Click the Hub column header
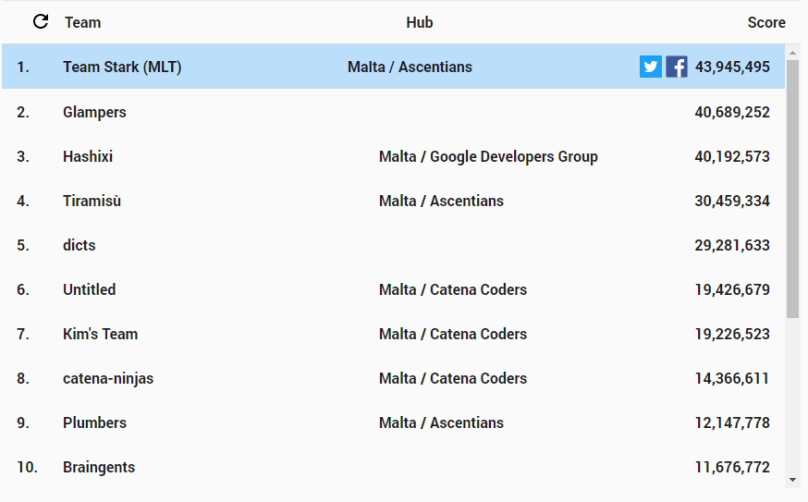This screenshot has width=808, height=502. (419, 22)
